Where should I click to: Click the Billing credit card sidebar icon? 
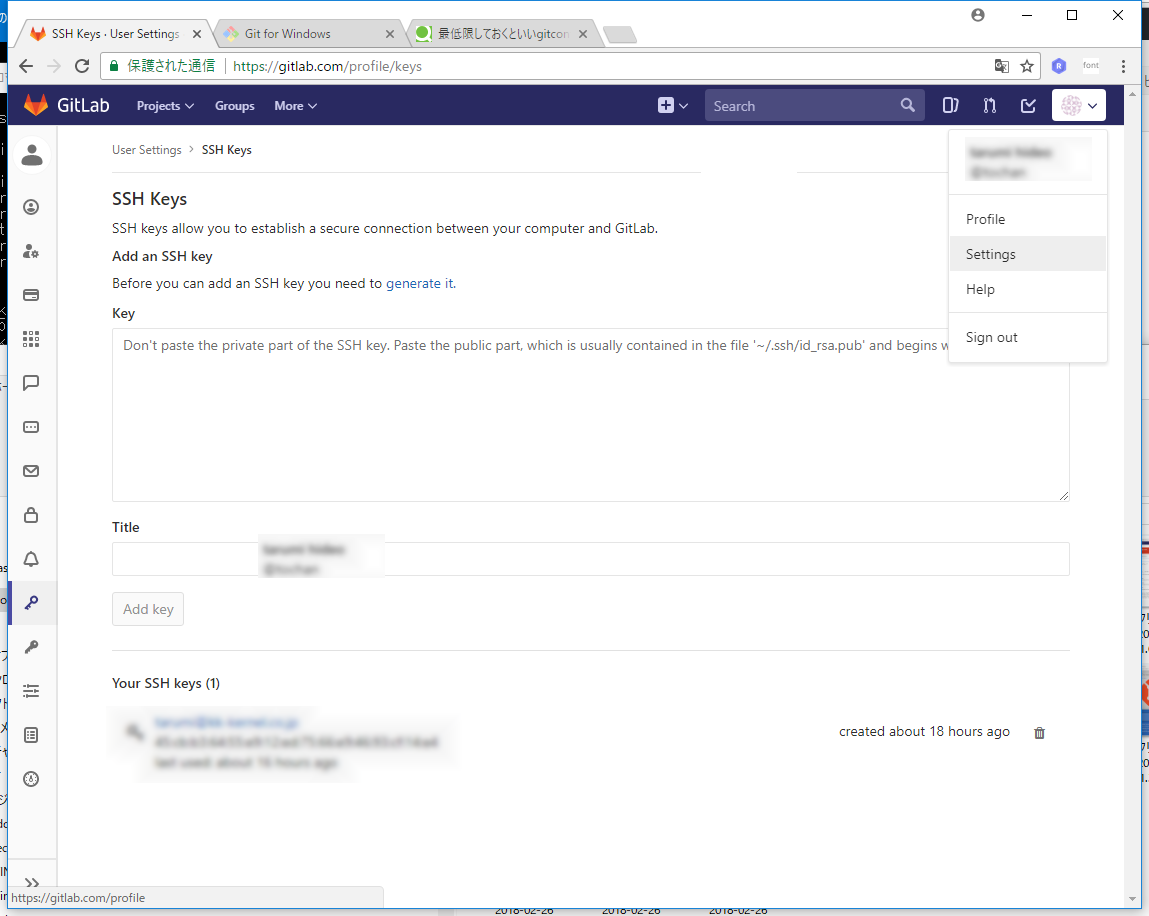[x=31, y=295]
